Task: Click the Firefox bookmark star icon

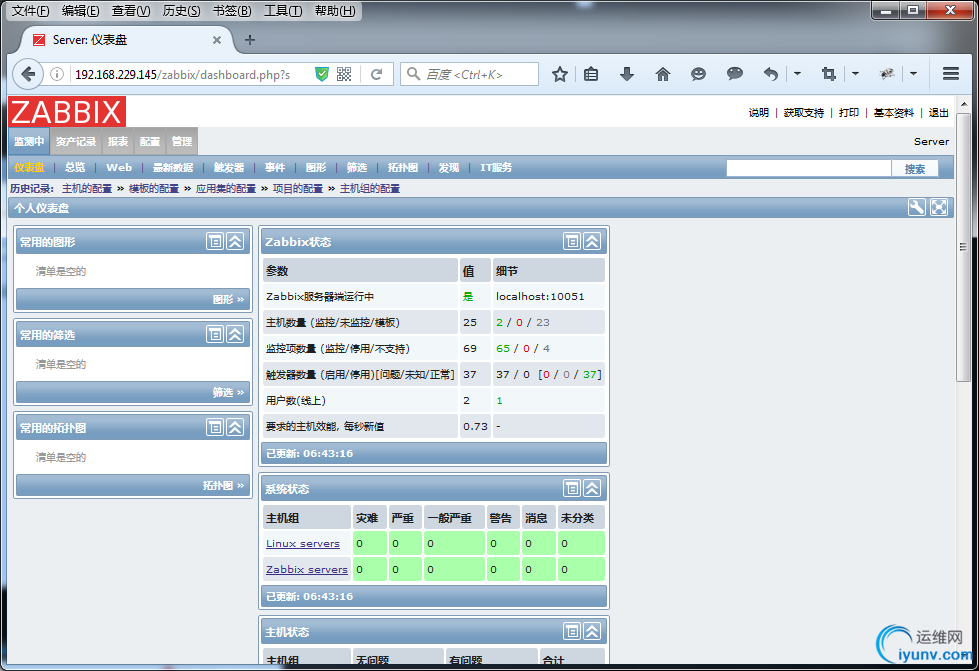Action: click(559, 74)
